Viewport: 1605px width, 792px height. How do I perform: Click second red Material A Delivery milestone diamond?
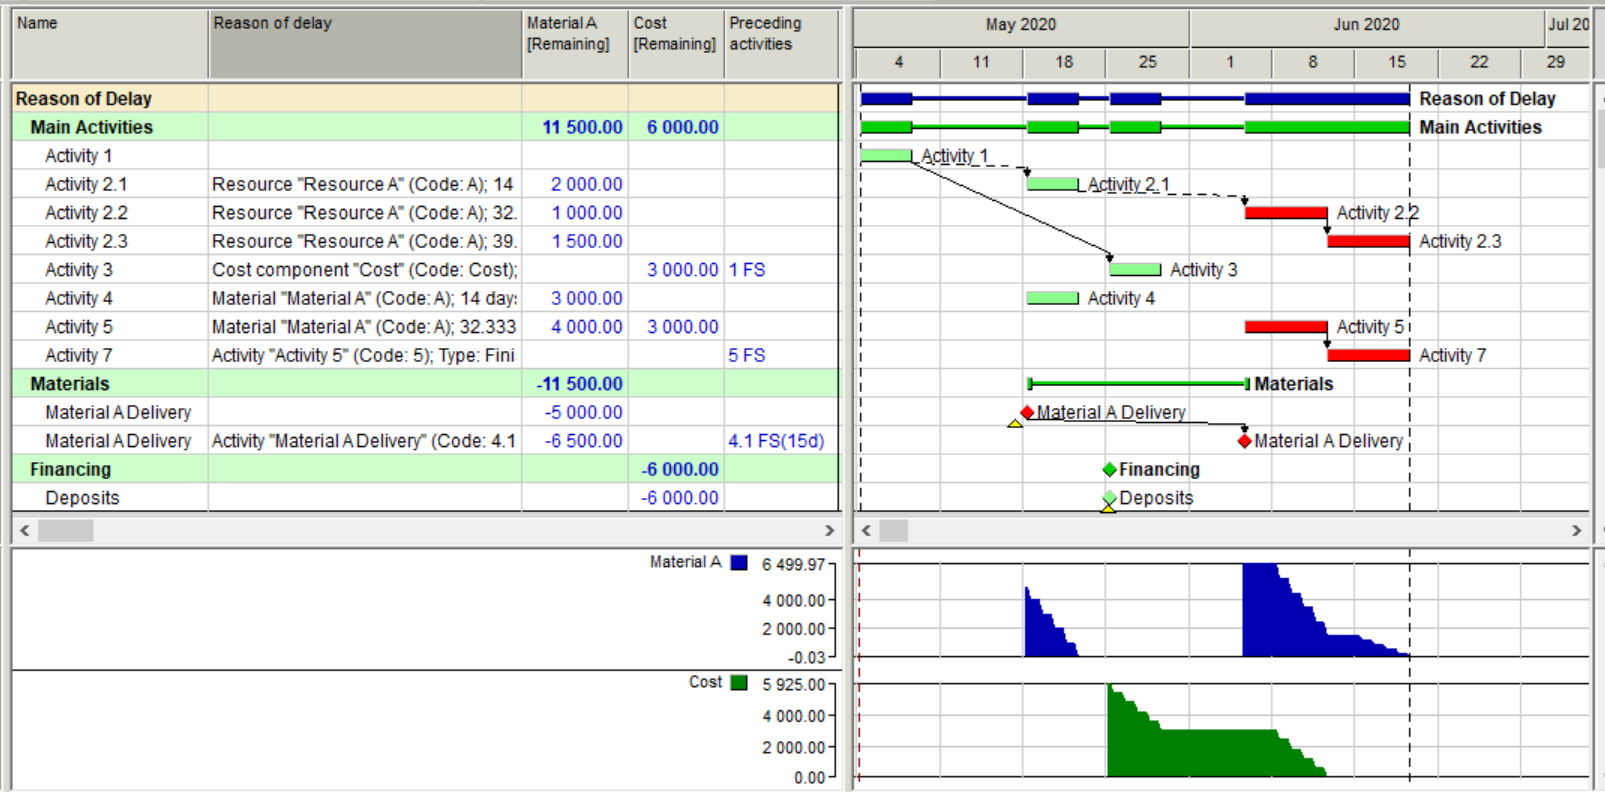[1245, 441]
